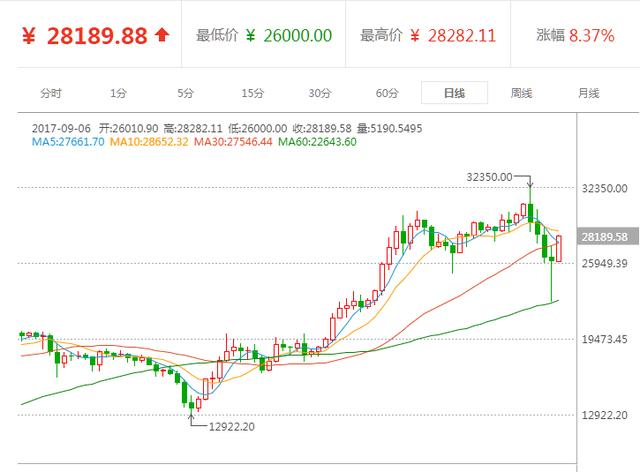Screen dimensions: 640x472
Task: Click the lowest price value 26000.00
Action: point(298,36)
